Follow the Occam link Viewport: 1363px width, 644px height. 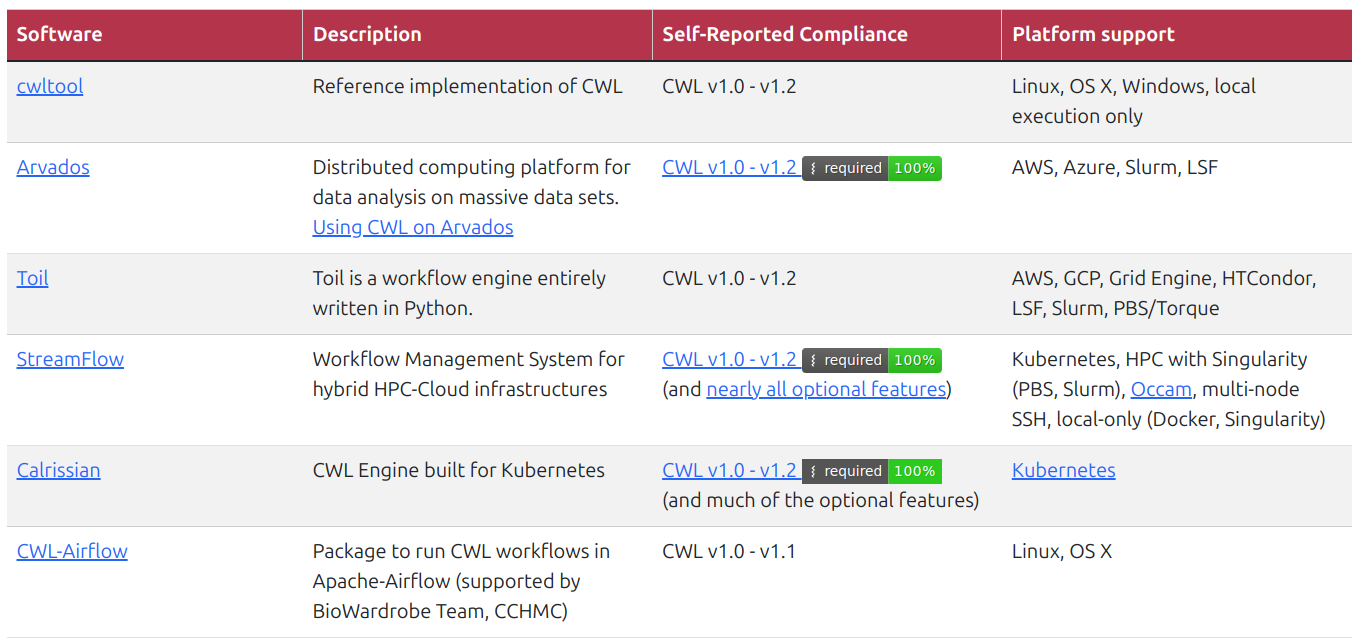pos(1161,389)
